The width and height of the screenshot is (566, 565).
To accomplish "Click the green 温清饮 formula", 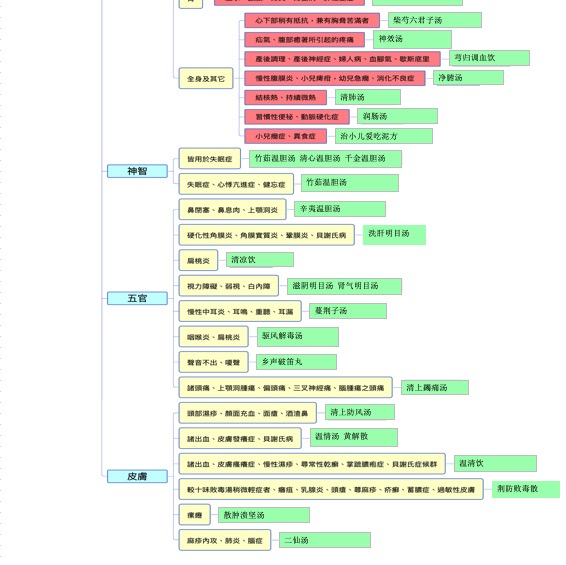I will (495, 464).
